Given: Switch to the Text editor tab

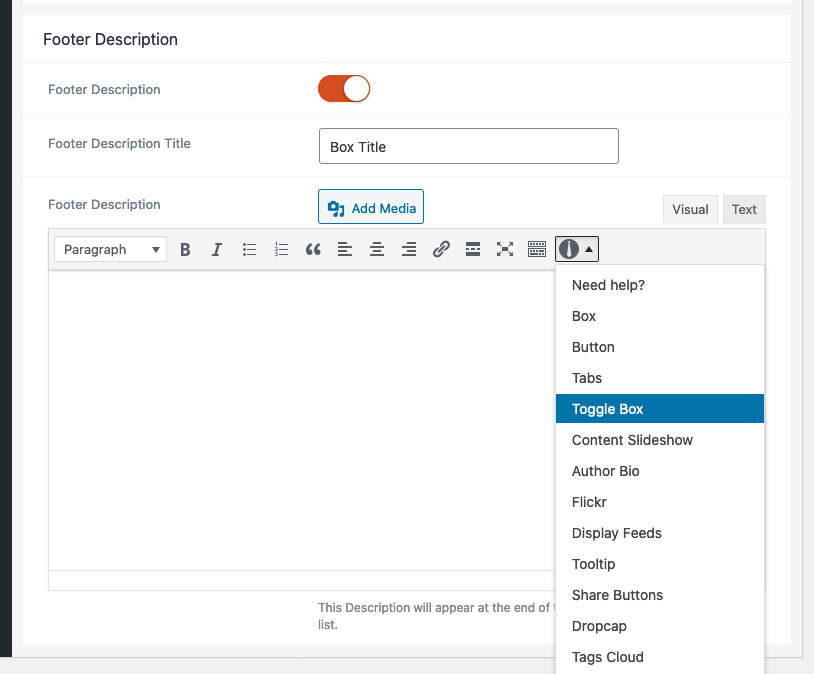Looking at the screenshot, I should point(744,210).
